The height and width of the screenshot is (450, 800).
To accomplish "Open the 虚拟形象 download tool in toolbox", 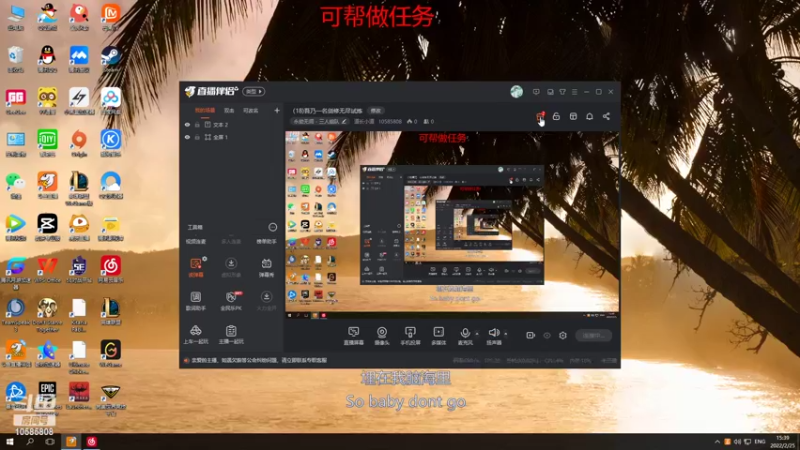I will coord(231,267).
